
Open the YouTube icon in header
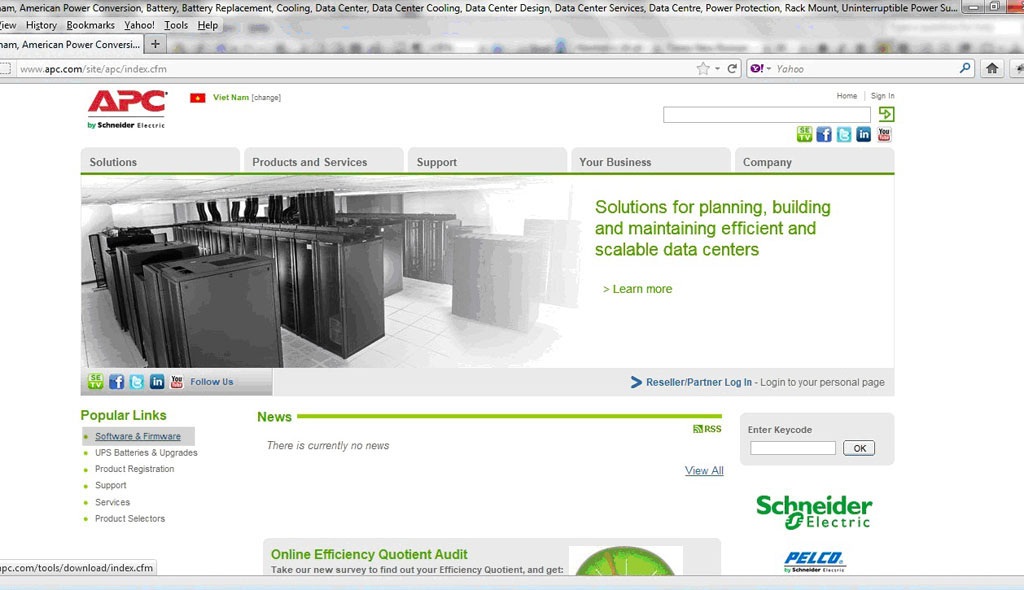(x=884, y=135)
